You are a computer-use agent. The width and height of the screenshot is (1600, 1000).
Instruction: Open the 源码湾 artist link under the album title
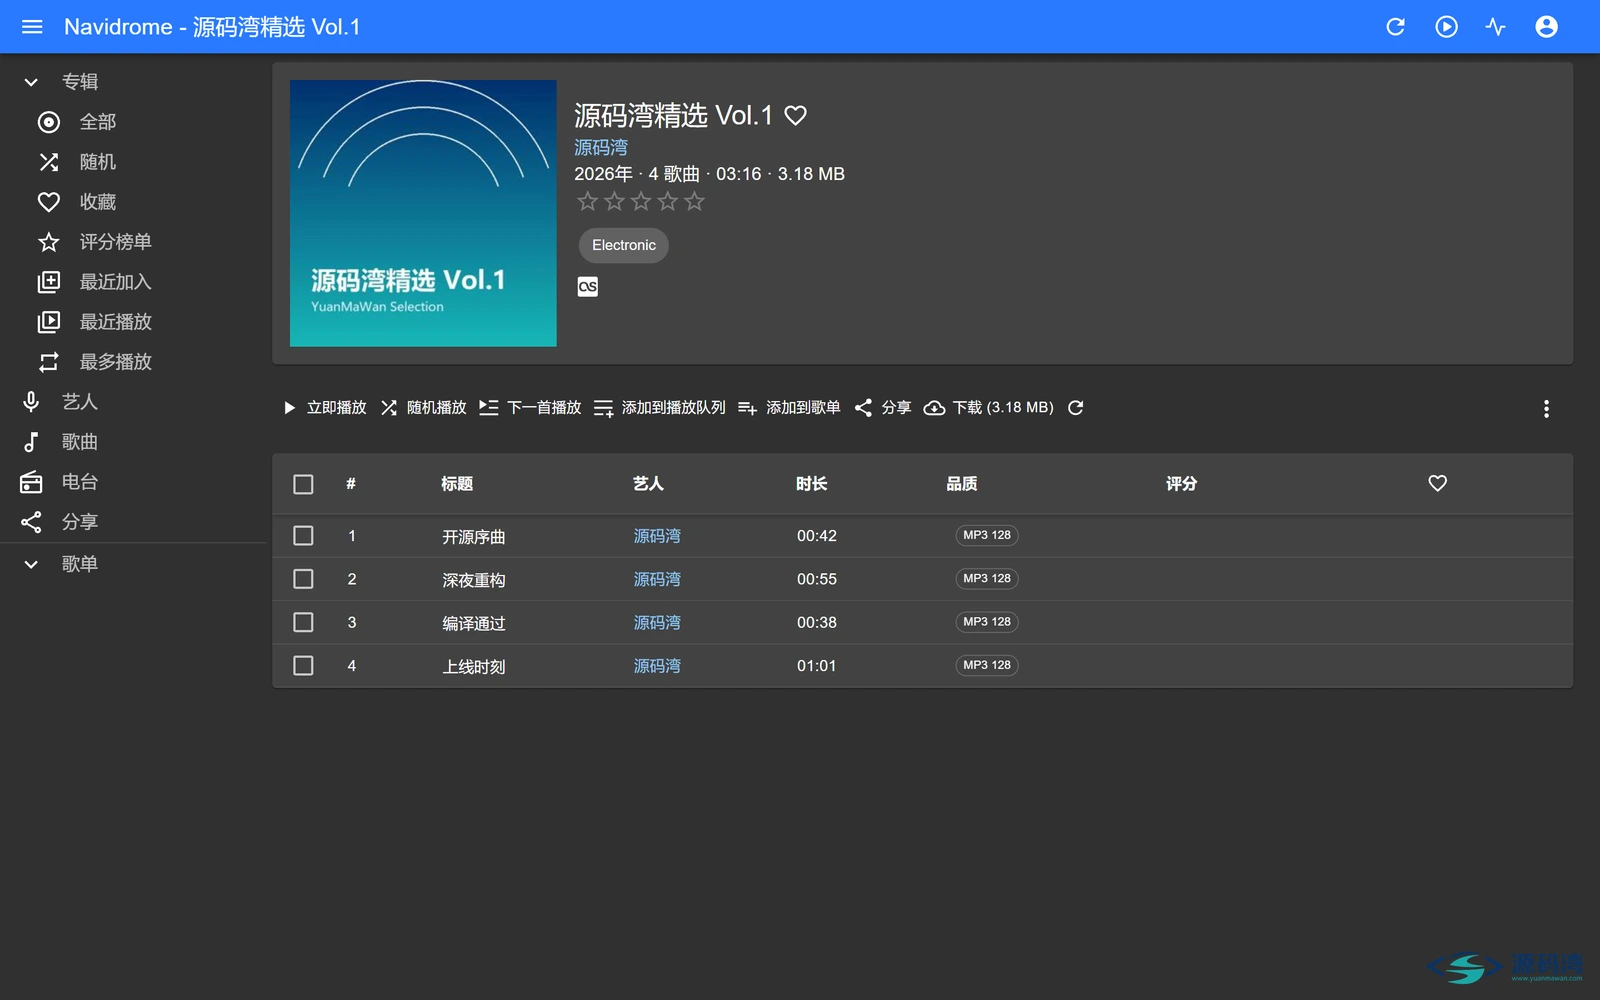601,148
